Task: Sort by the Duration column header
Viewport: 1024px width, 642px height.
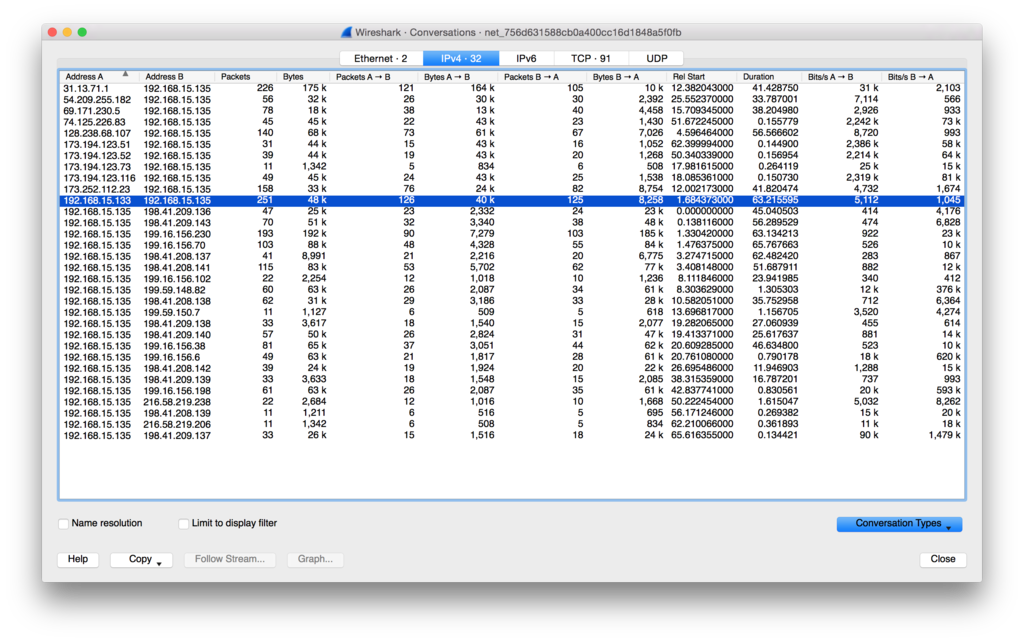Action: click(770, 76)
